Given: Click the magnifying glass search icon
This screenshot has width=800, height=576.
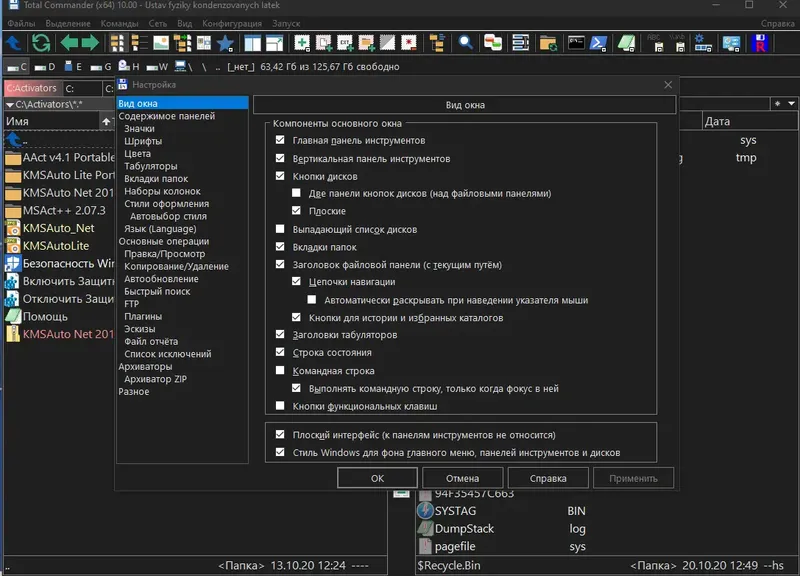Looking at the screenshot, I should coord(465,43).
